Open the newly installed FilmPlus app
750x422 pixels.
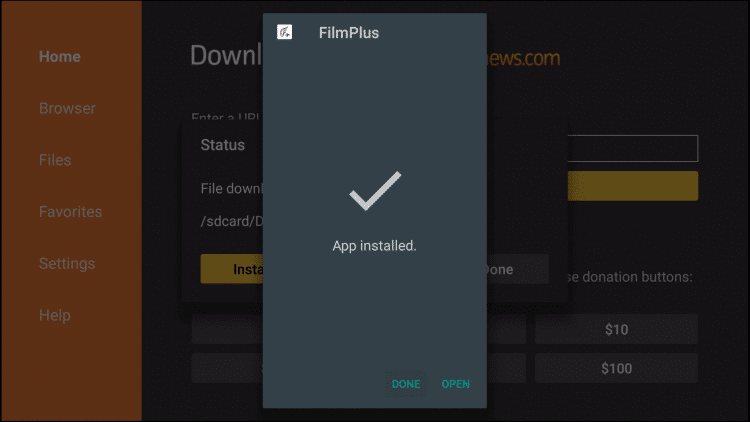tap(455, 384)
